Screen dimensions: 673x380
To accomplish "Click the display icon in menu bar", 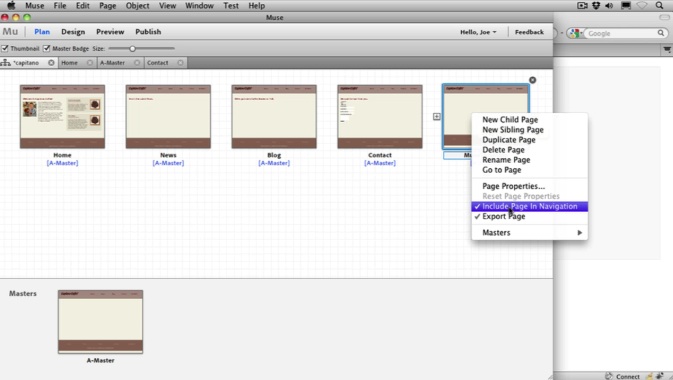I will point(626,6).
